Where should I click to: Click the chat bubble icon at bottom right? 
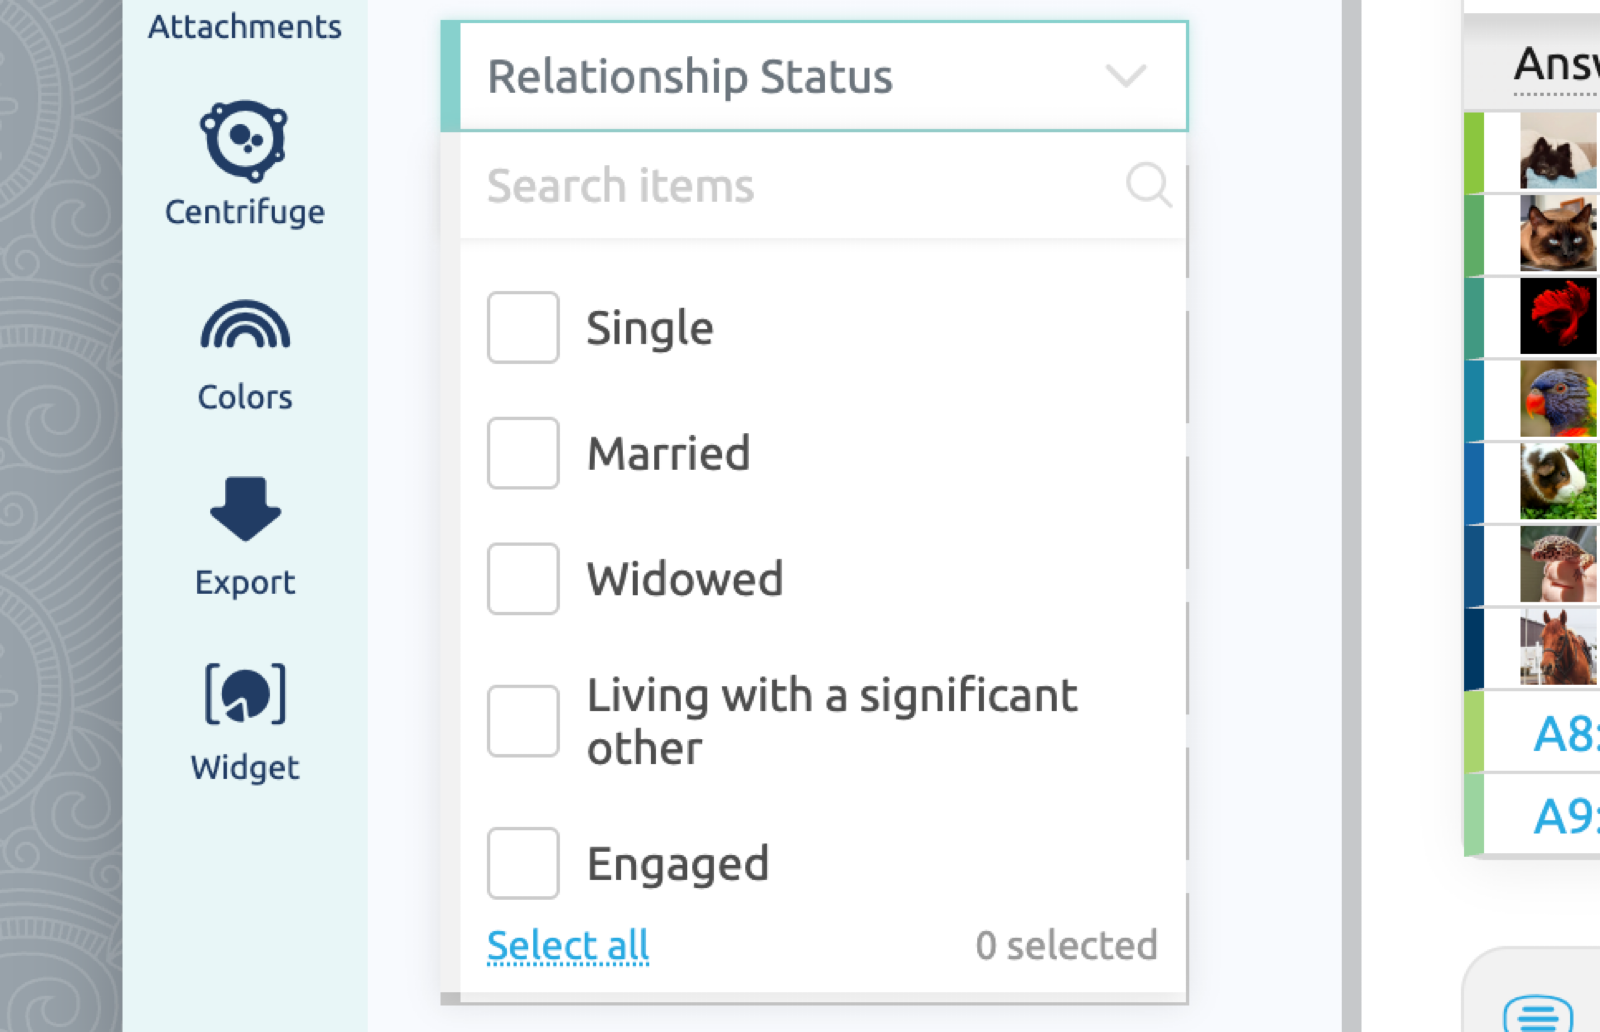coord(1538,1013)
